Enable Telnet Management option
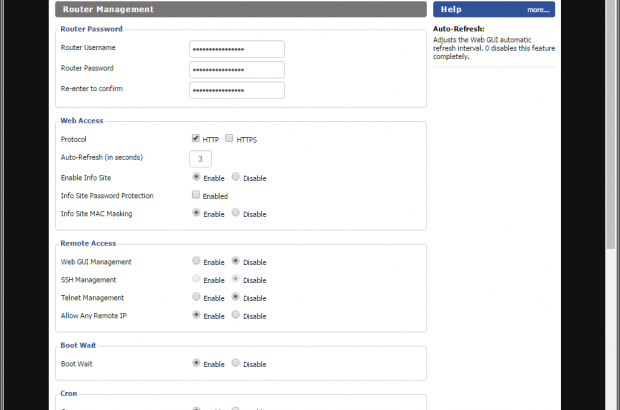The image size is (620, 410). pos(196,297)
